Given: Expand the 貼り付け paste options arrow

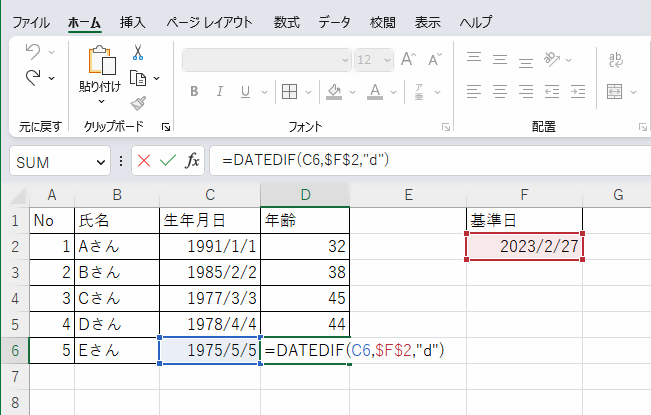Looking at the screenshot, I should pyautogui.click(x=101, y=102).
